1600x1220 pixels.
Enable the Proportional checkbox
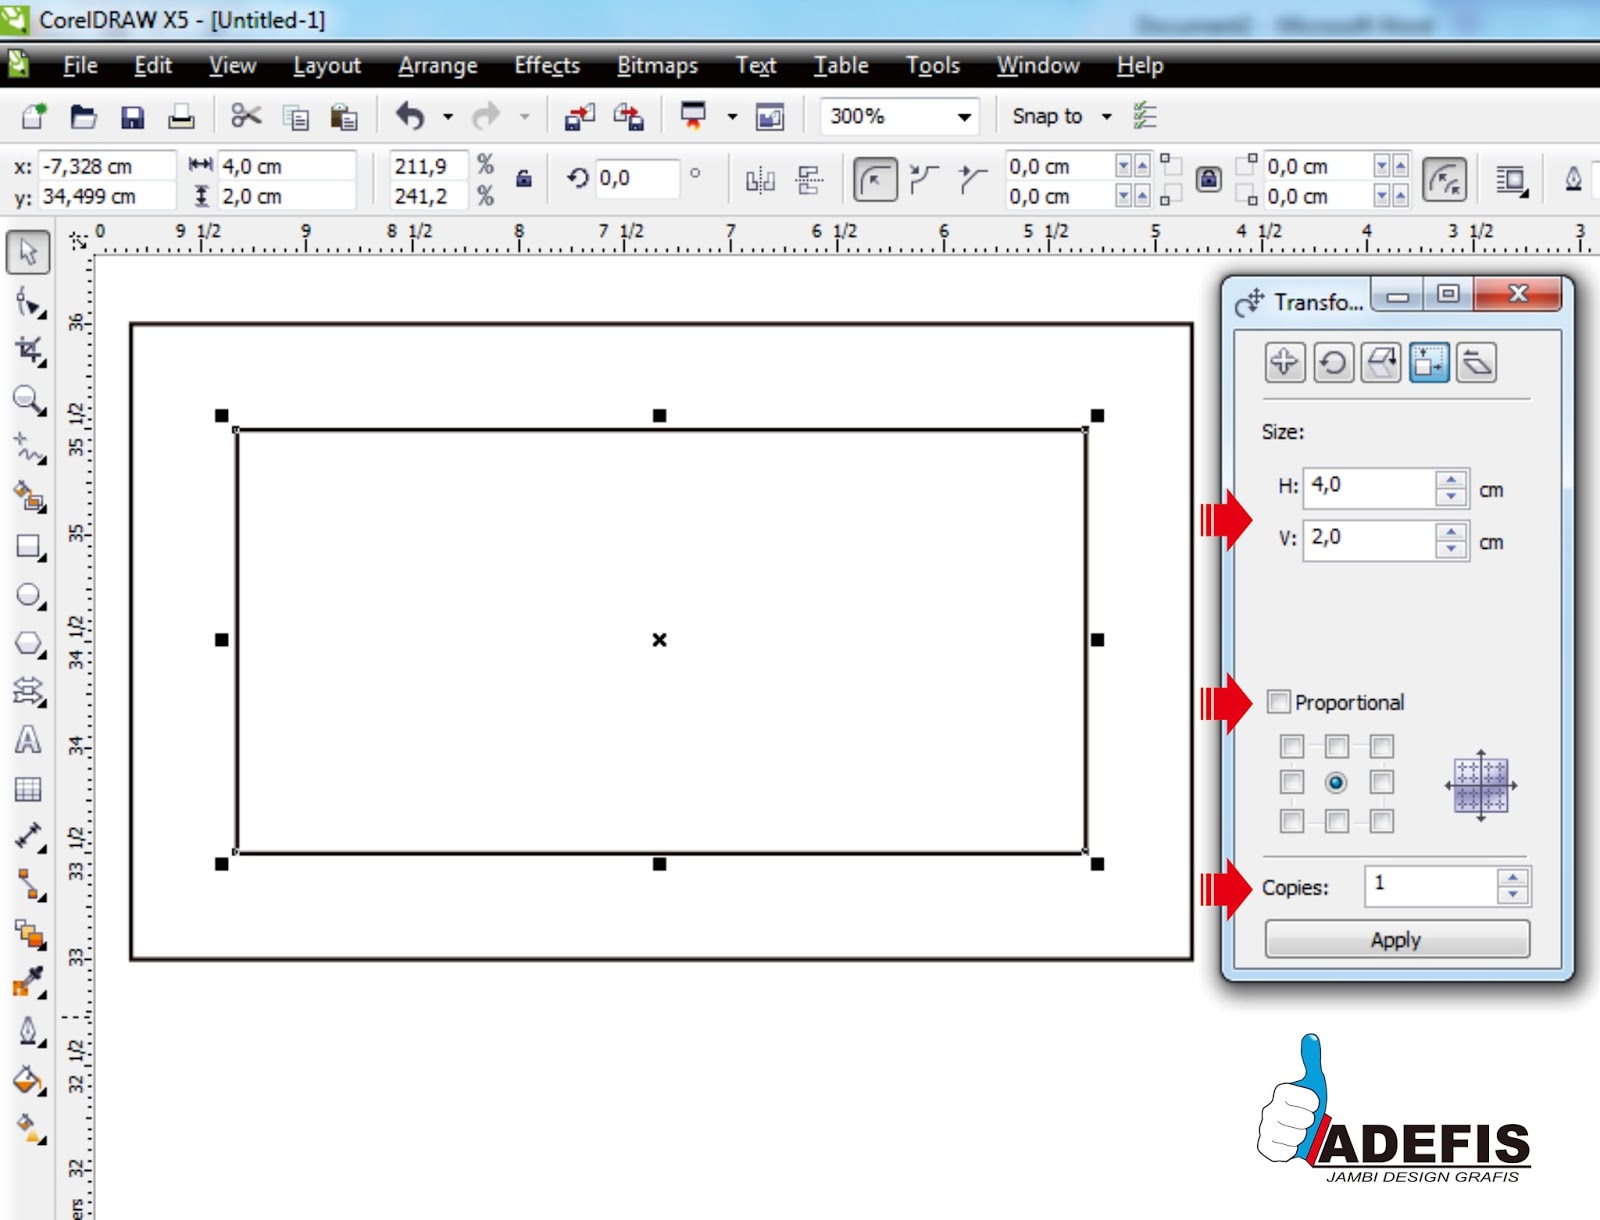(1280, 703)
